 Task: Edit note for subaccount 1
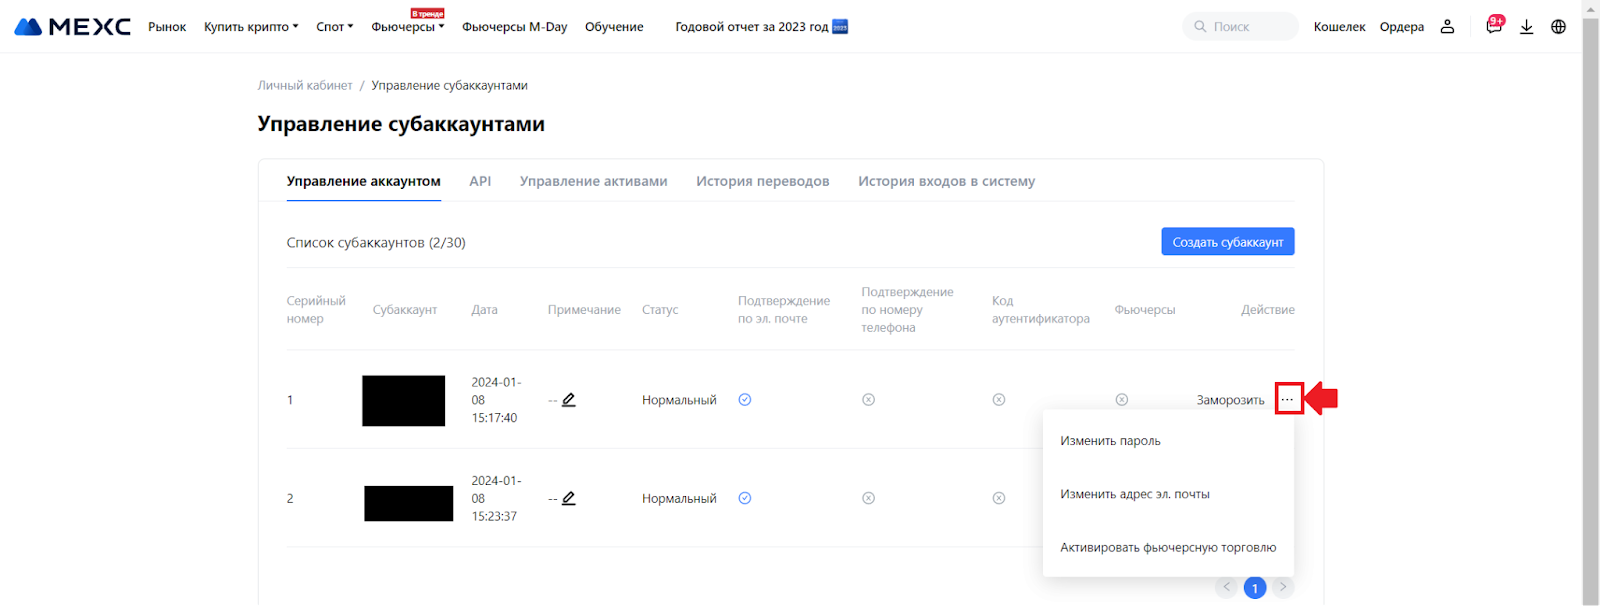coord(569,400)
